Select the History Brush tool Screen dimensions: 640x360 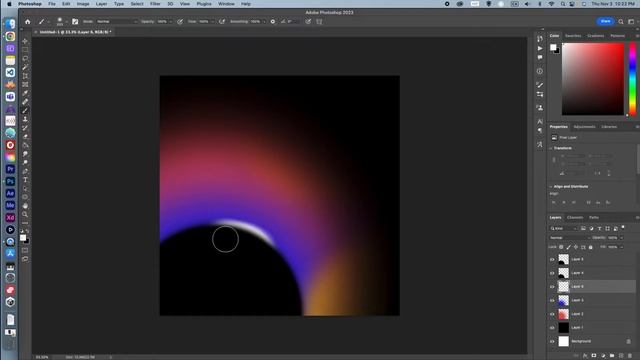pos(25,128)
